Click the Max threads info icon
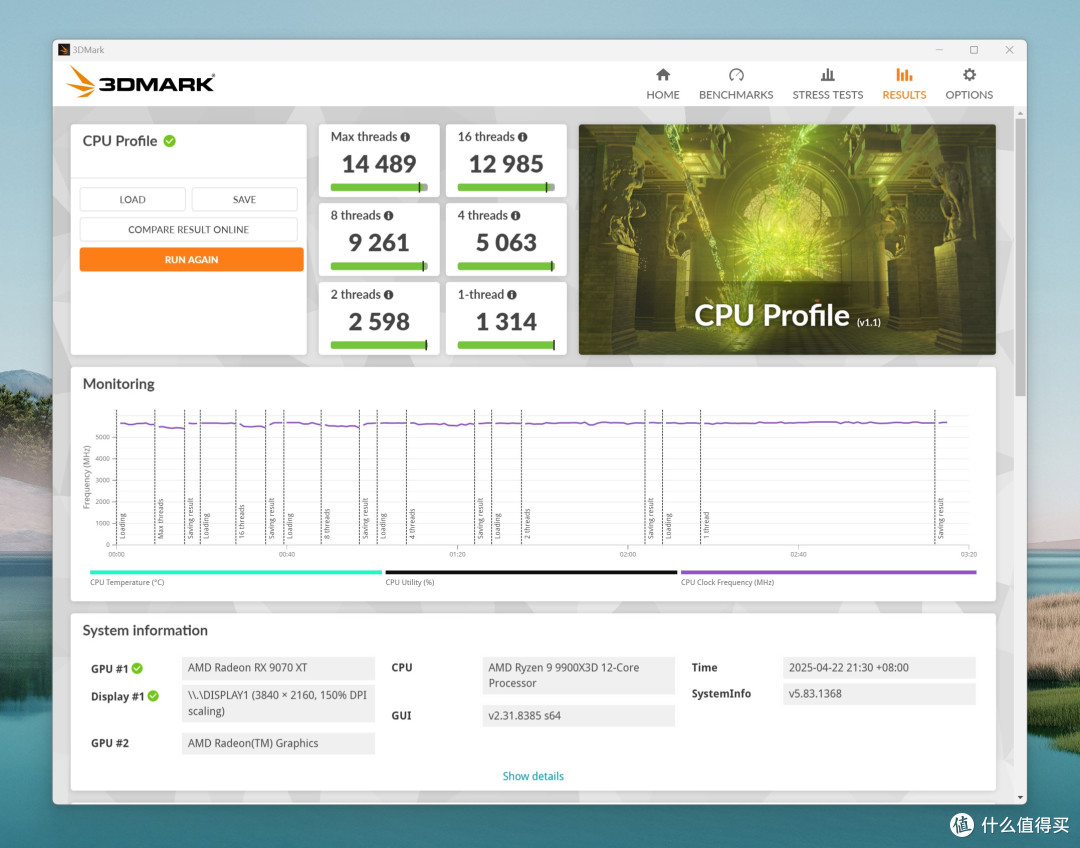 pyautogui.click(x=405, y=137)
